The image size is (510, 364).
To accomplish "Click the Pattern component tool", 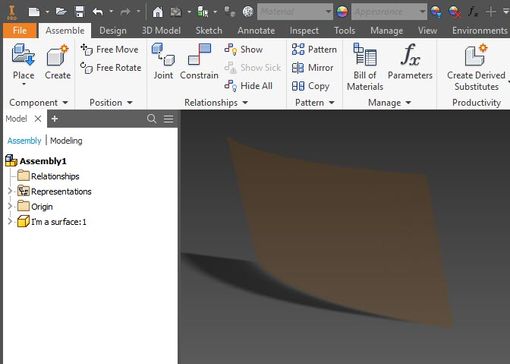I will click(314, 49).
